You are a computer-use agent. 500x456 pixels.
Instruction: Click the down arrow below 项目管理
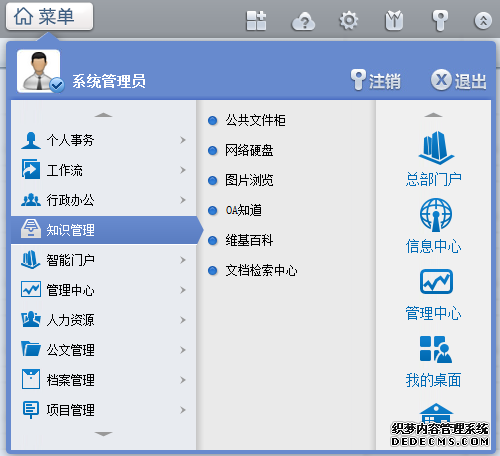[103, 434]
